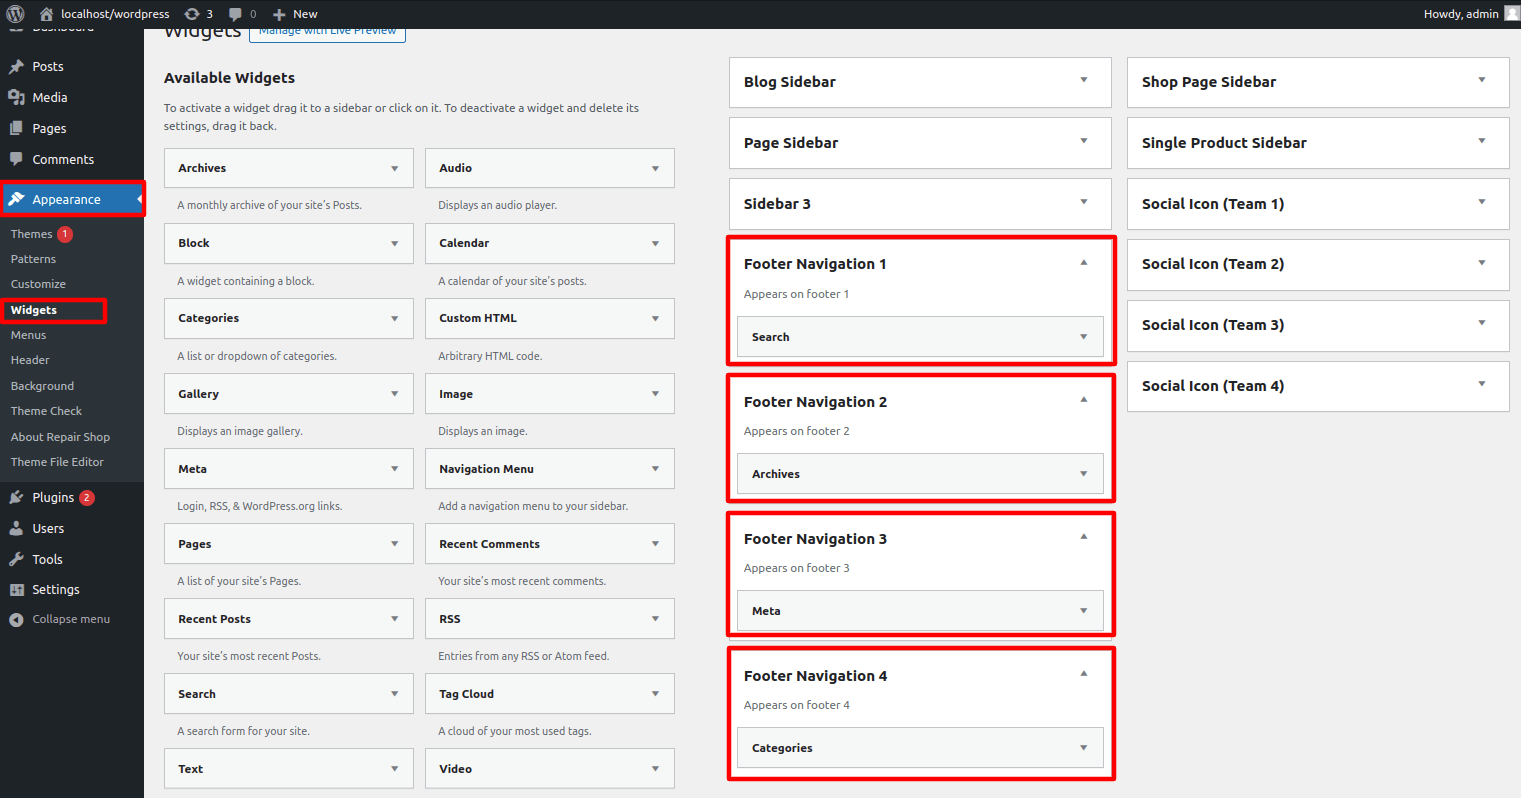Click the Posts pushpin icon in sidebar
Screen dimensions: 1521x798
tap(16, 67)
